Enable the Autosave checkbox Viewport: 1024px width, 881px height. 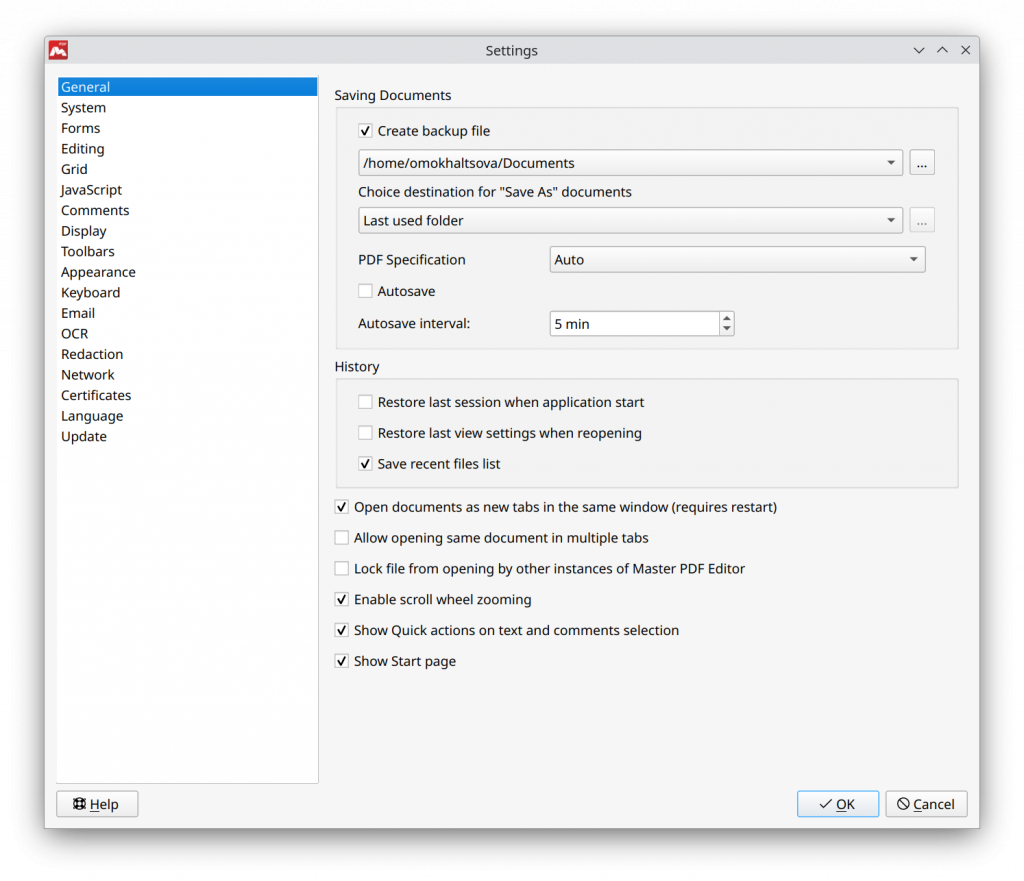[365, 291]
